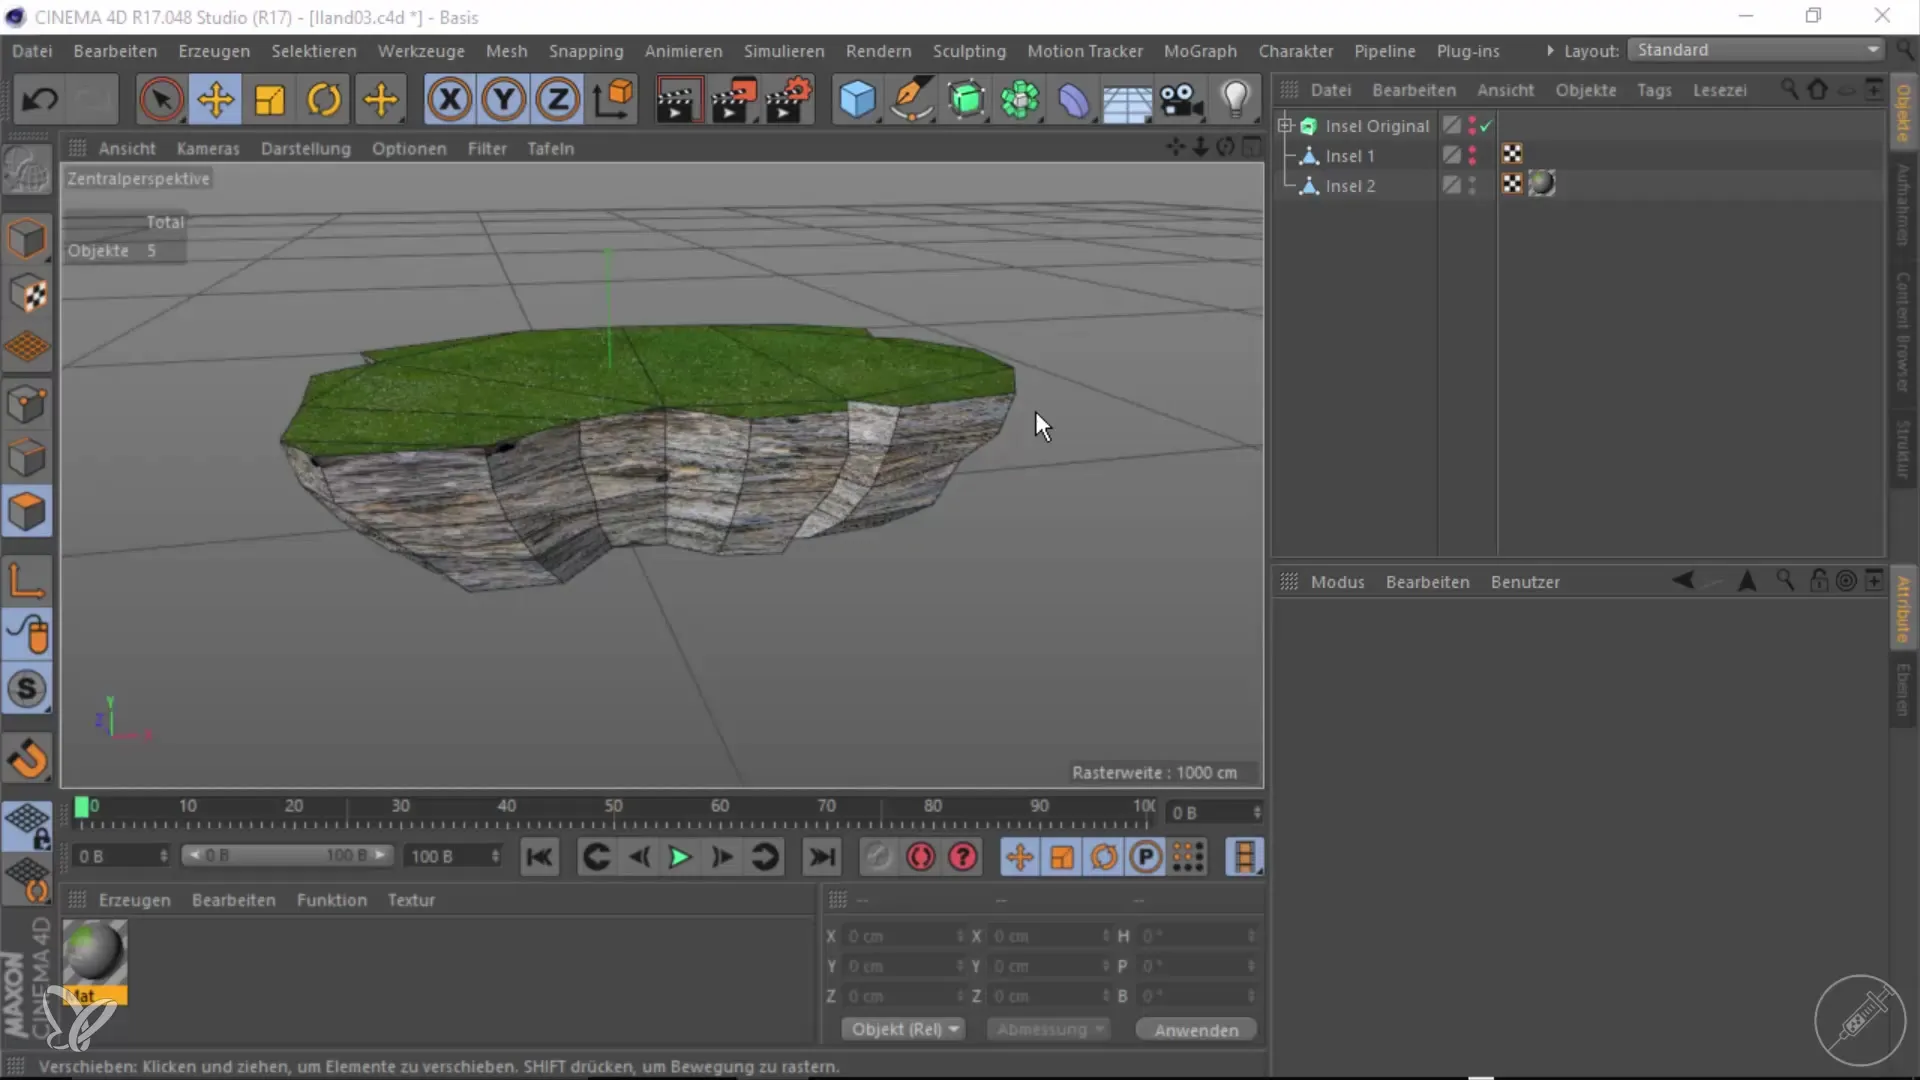This screenshot has width=1920, height=1080.
Task: Open the deformer objects icon
Action: point(1073,99)
